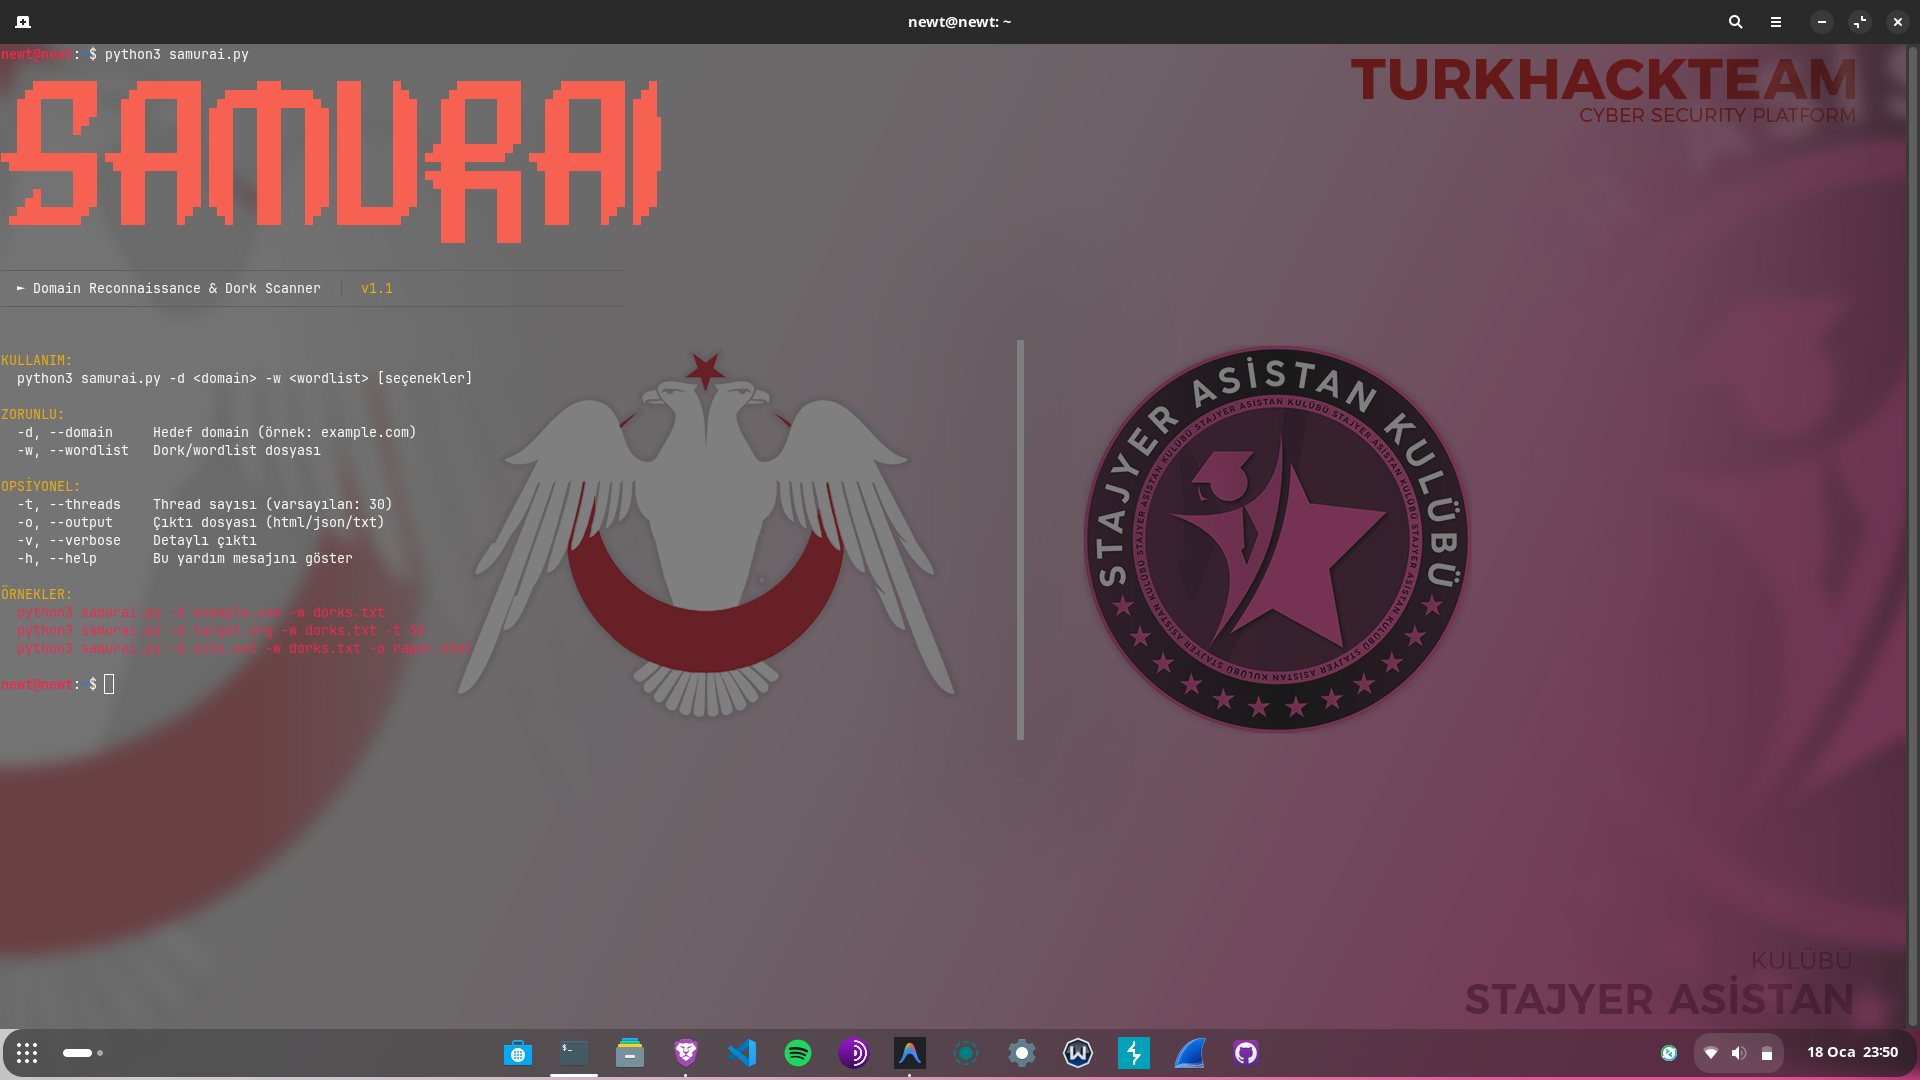Click the '-h, --help' option
This screenshot has width=1920, height=1080.
pyautogui.click(x=57, y=559)
